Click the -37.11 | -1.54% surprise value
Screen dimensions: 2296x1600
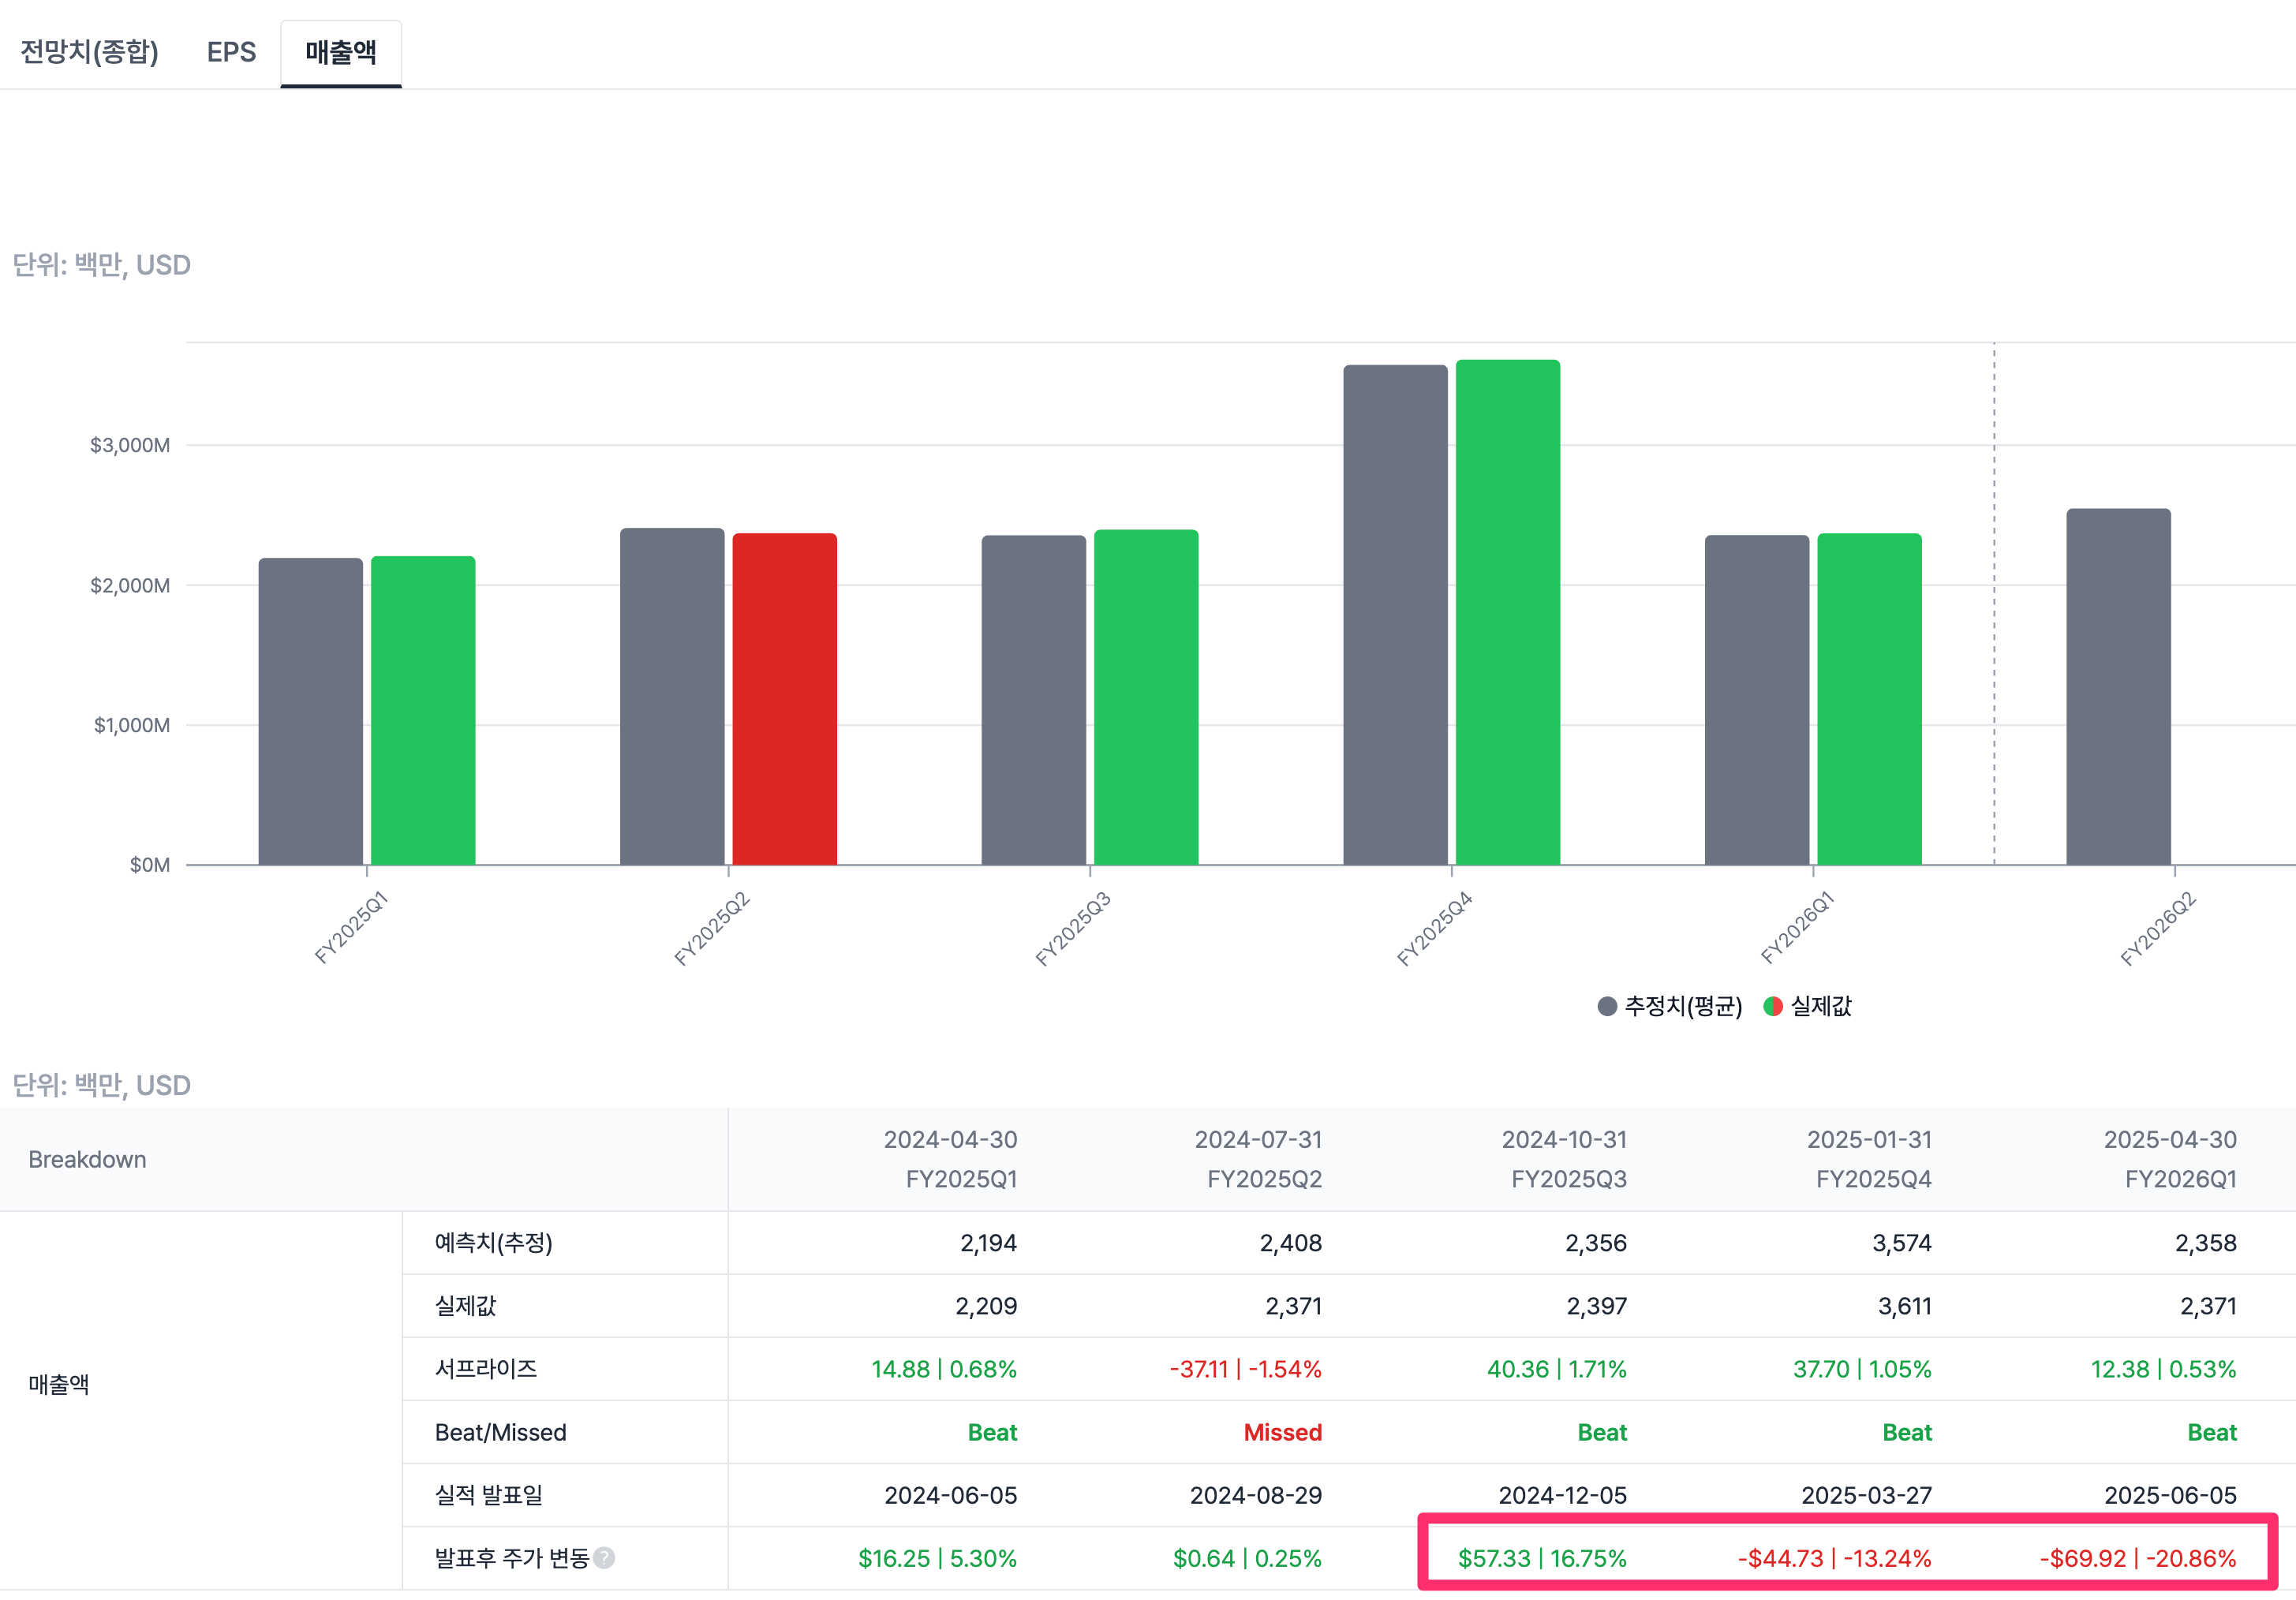[x=1245, y=1369]
